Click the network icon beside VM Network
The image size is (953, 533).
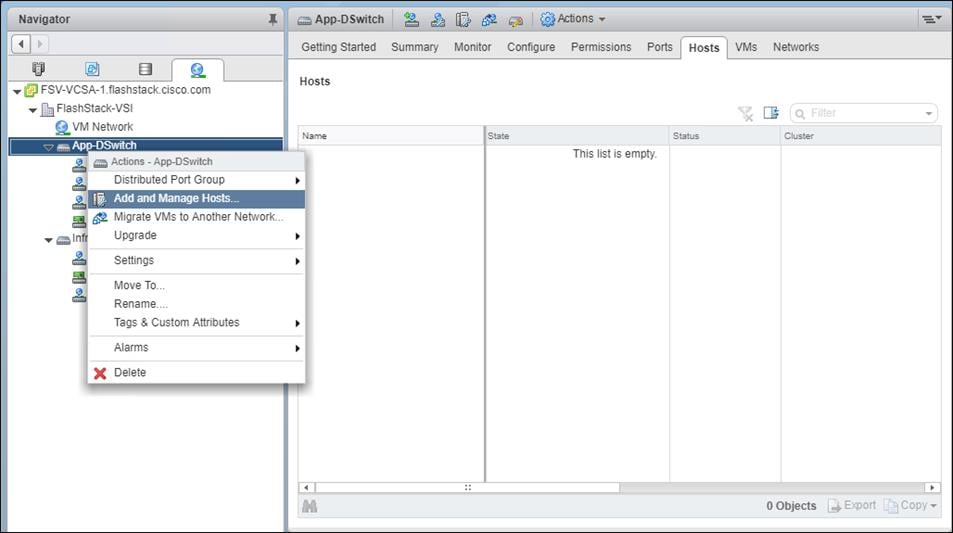62,128
